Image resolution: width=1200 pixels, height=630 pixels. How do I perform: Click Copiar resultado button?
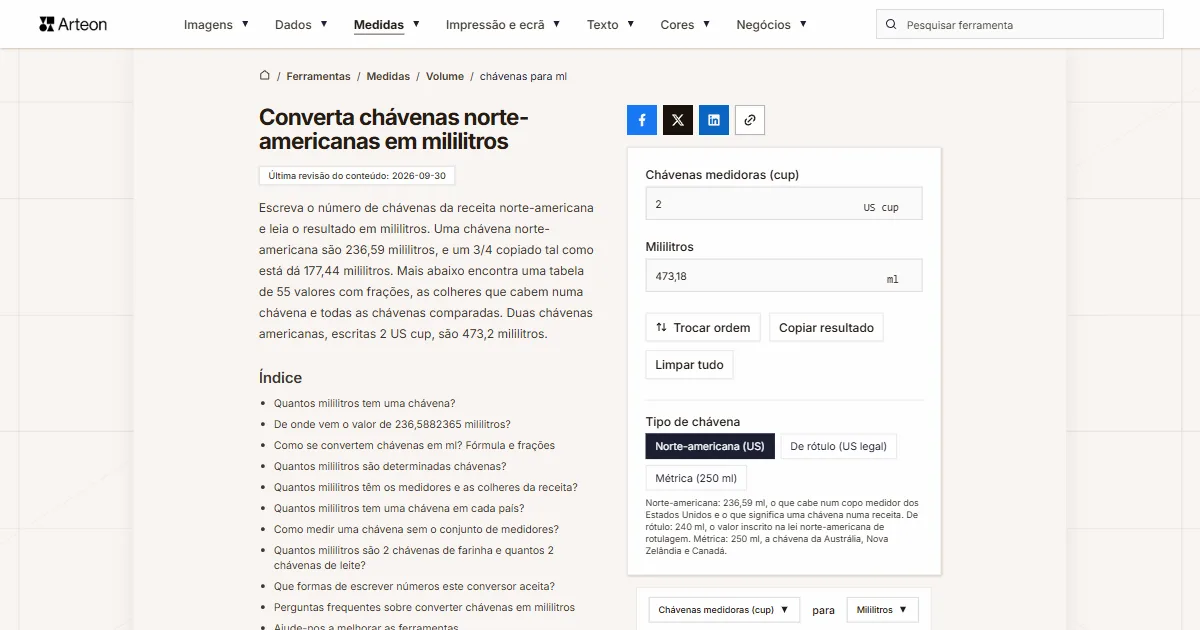(826, 328)
